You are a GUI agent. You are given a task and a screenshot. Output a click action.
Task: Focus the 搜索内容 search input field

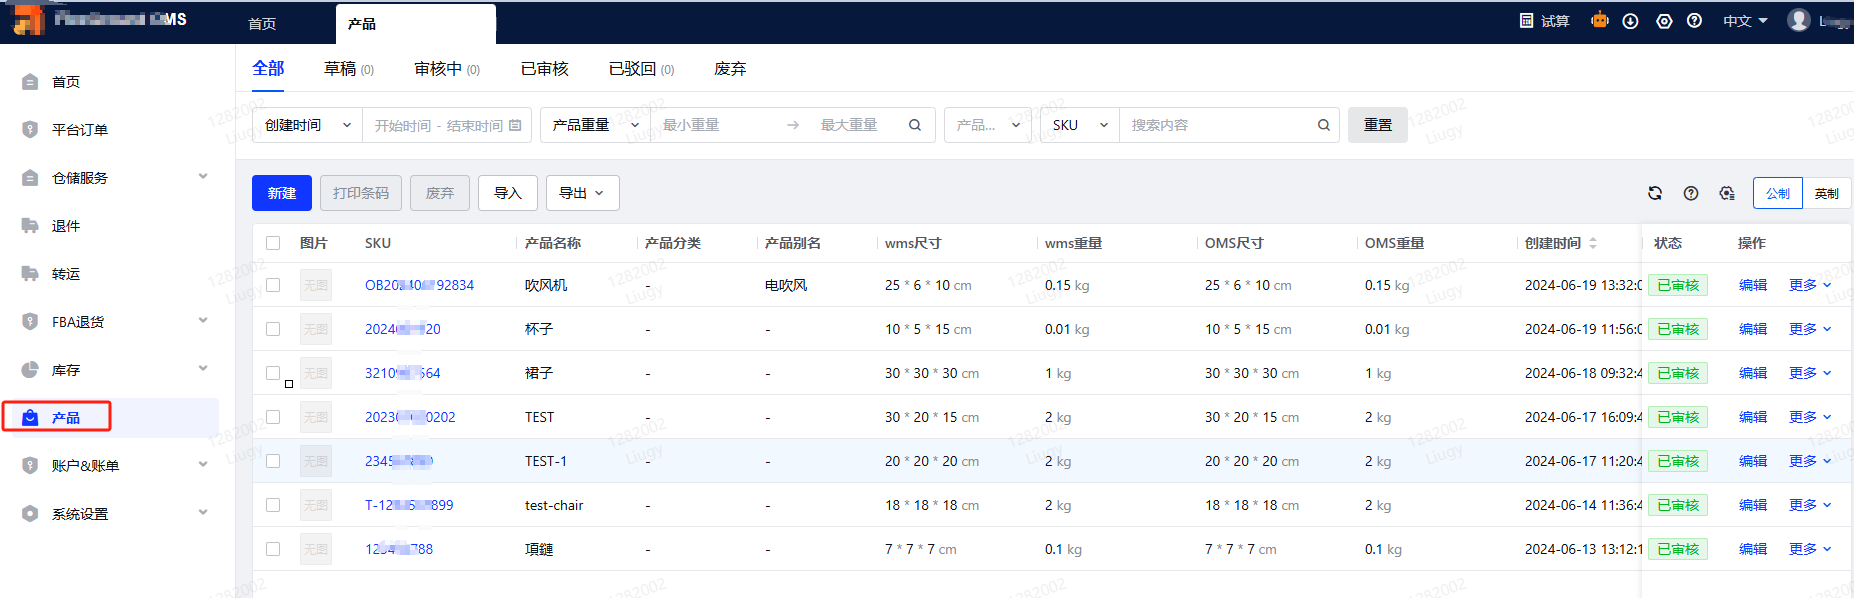(1220, 125)
